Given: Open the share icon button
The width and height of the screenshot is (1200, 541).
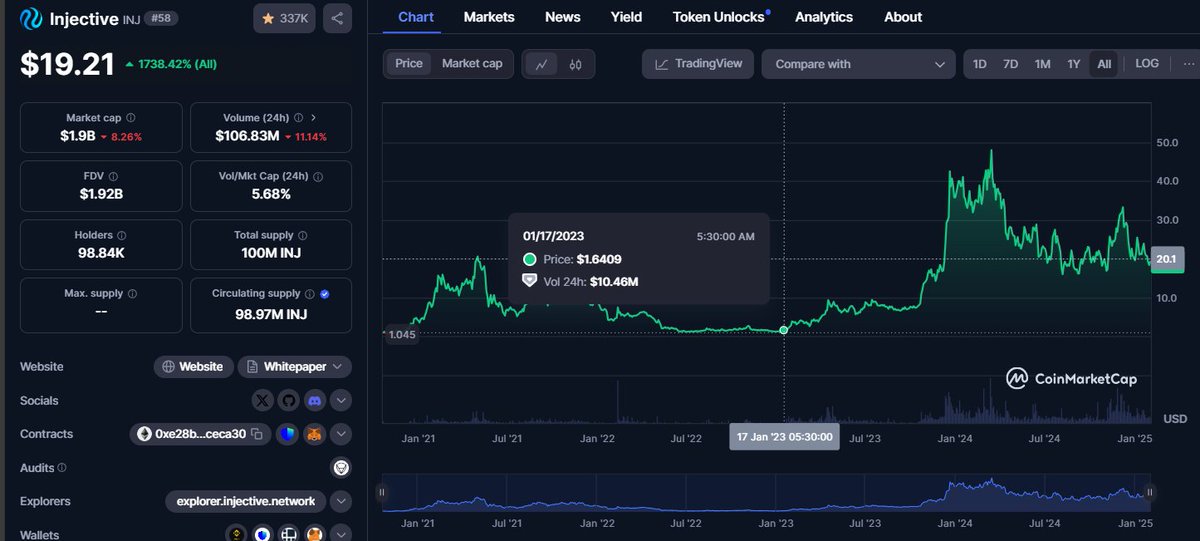Looking at the screenshot, I should 337,18.
